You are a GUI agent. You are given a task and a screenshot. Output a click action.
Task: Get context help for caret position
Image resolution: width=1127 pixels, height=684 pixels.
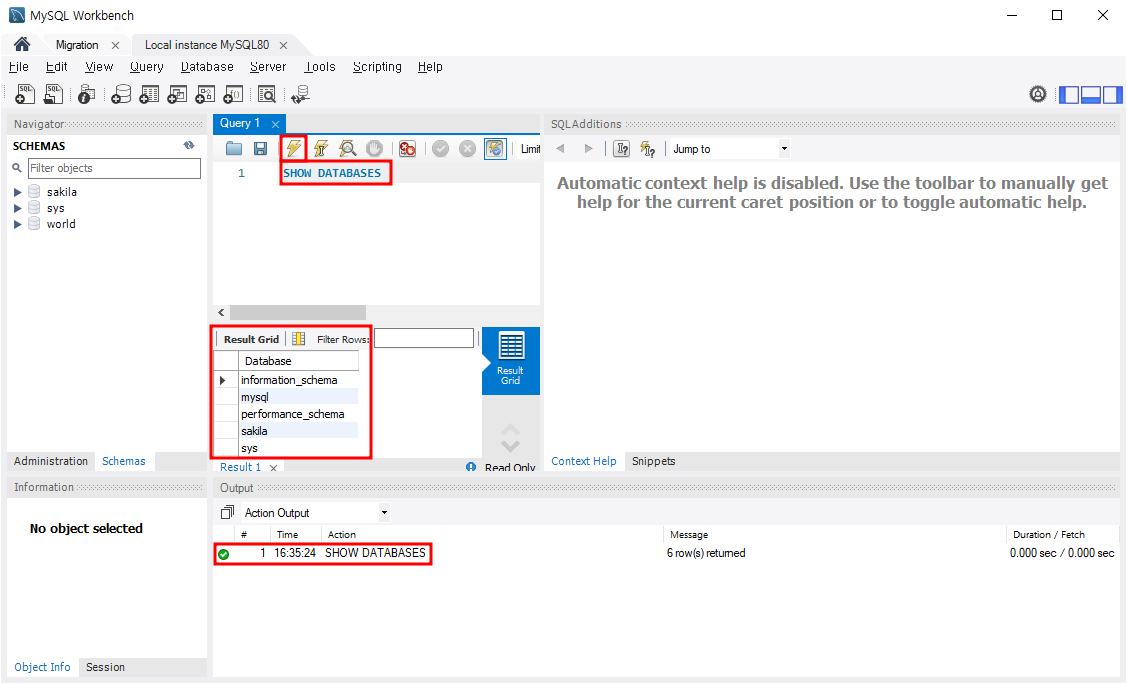[x=622, y=149]
